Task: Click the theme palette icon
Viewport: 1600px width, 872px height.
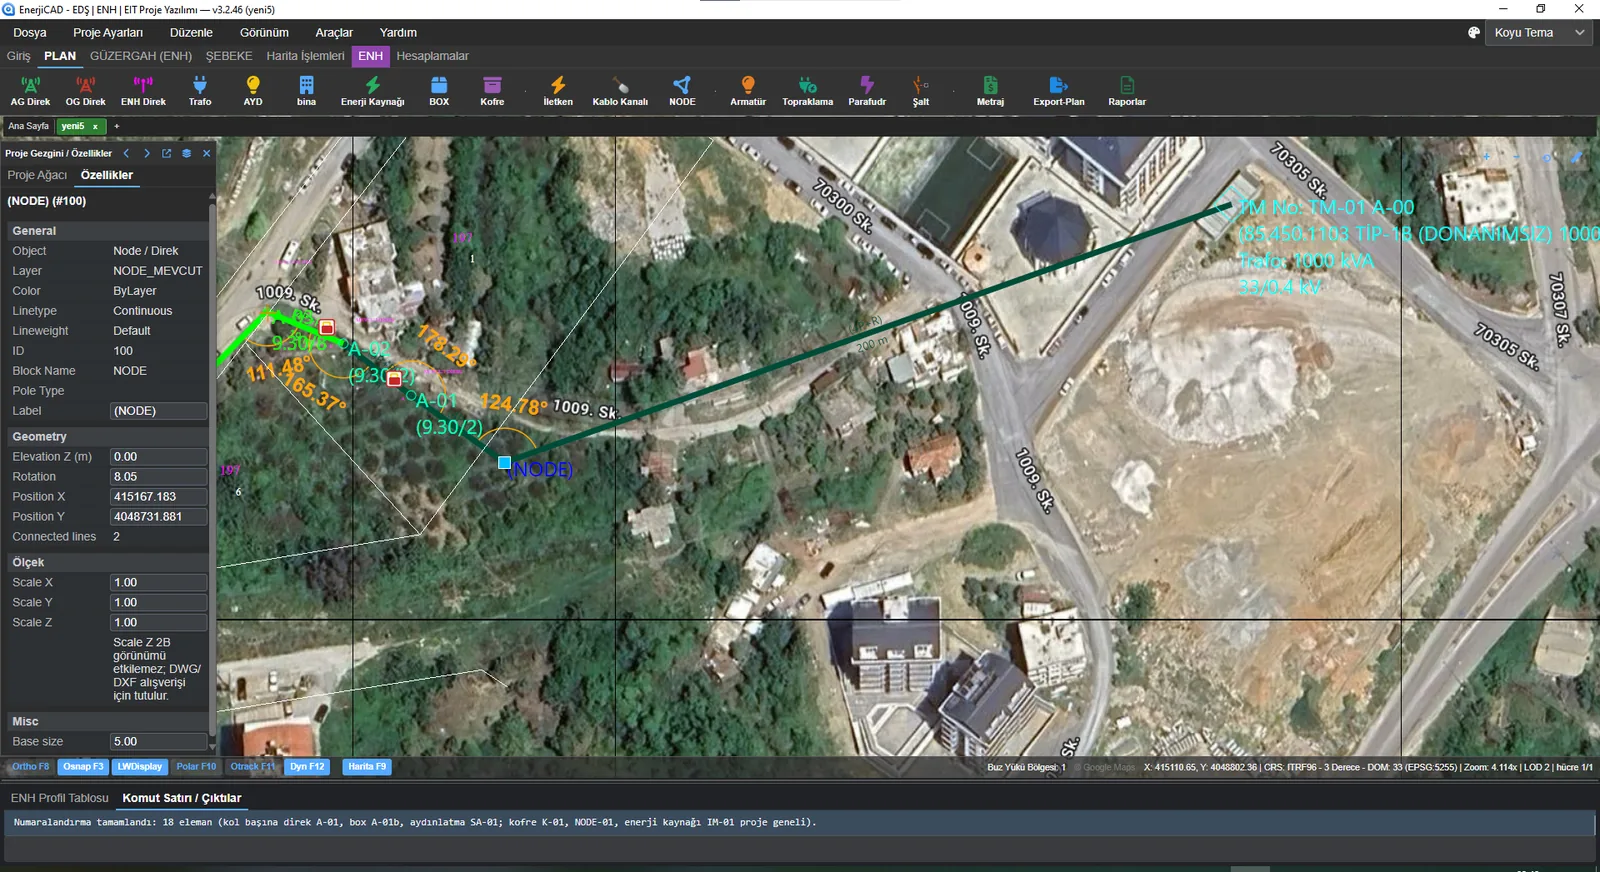Action: [1473, 33]
